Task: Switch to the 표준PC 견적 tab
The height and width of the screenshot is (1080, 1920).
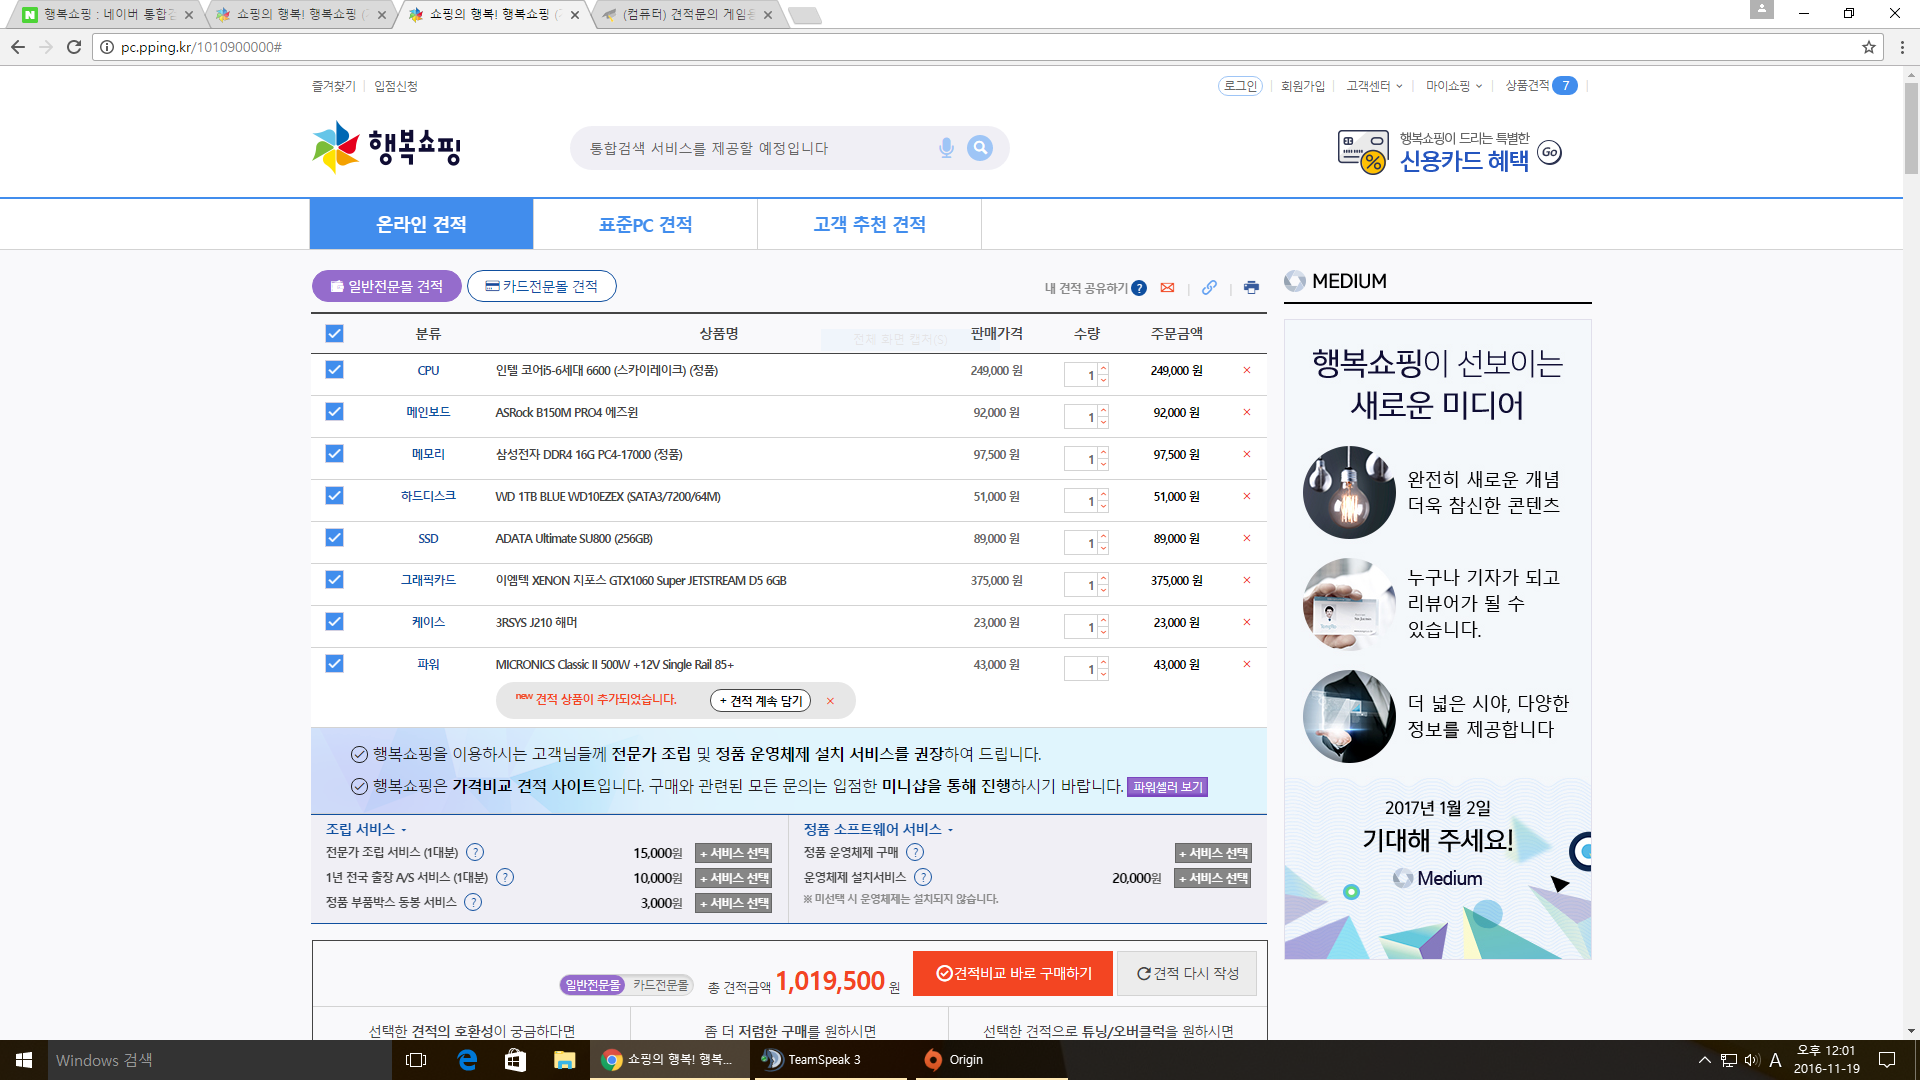Action: 645,225
